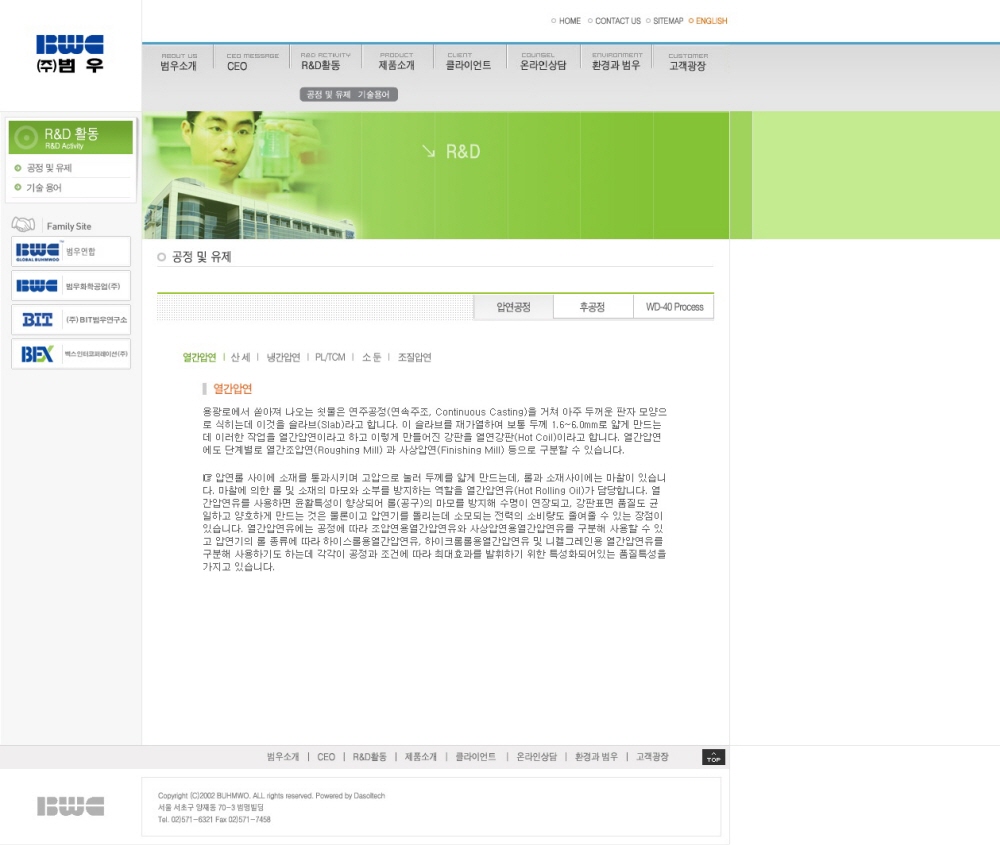Screen dimensions: 1000x845
Task: Open the WD-40 Process tab
Action: click(674, 307)
